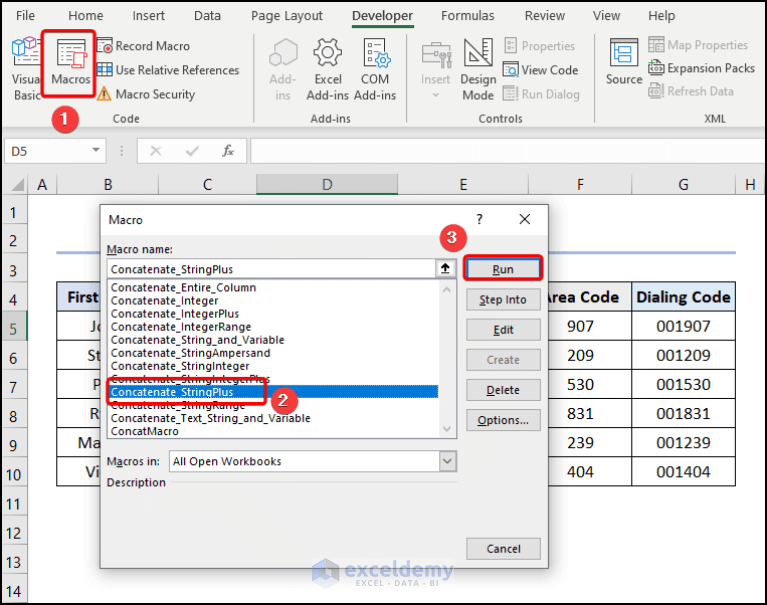Open the Macros dialog from ribbon
This screenshot has width=767, height=605.
[71, 63]
